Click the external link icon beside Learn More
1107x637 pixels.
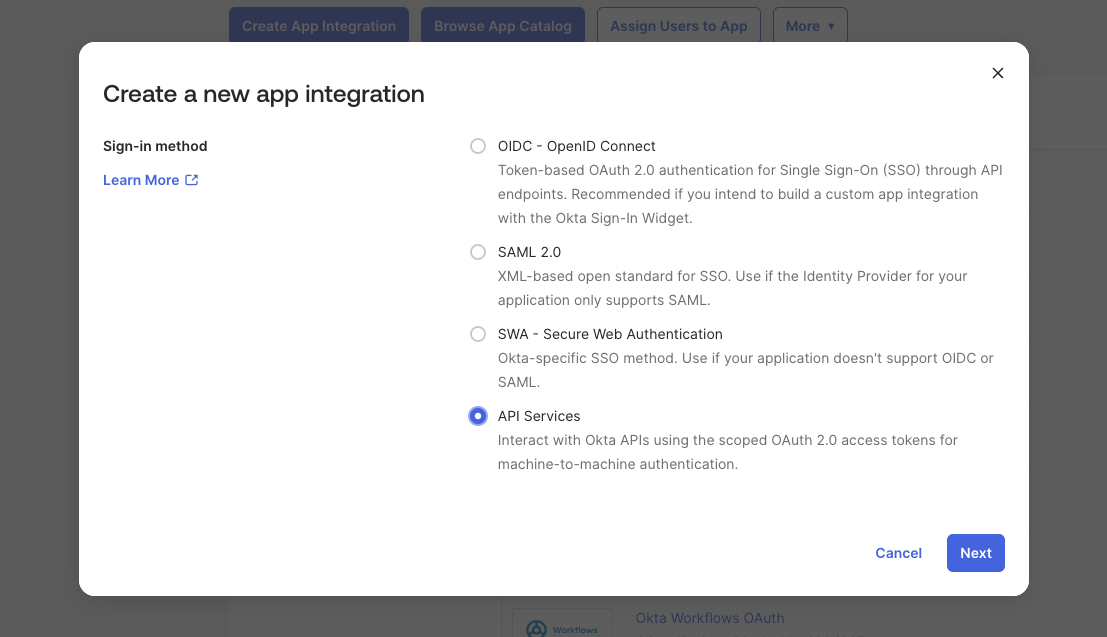(192, 180)
